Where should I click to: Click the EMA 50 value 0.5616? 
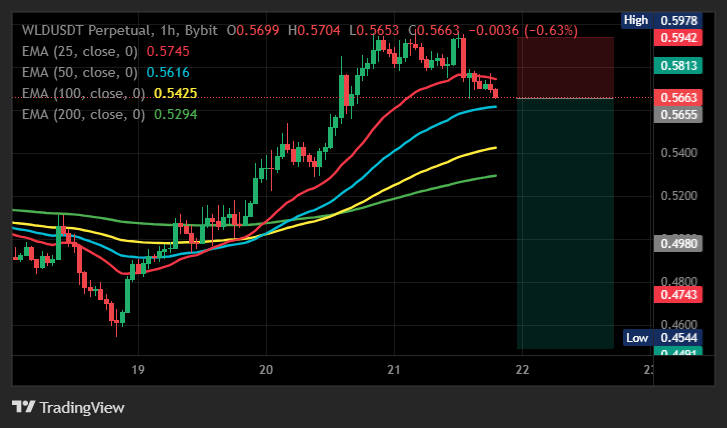168,72
